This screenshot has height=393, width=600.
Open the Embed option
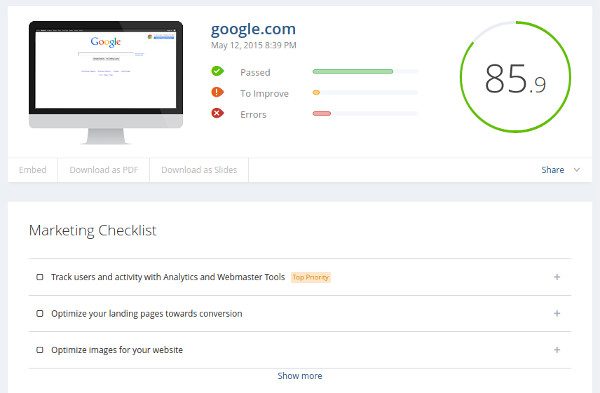[33, 170]
